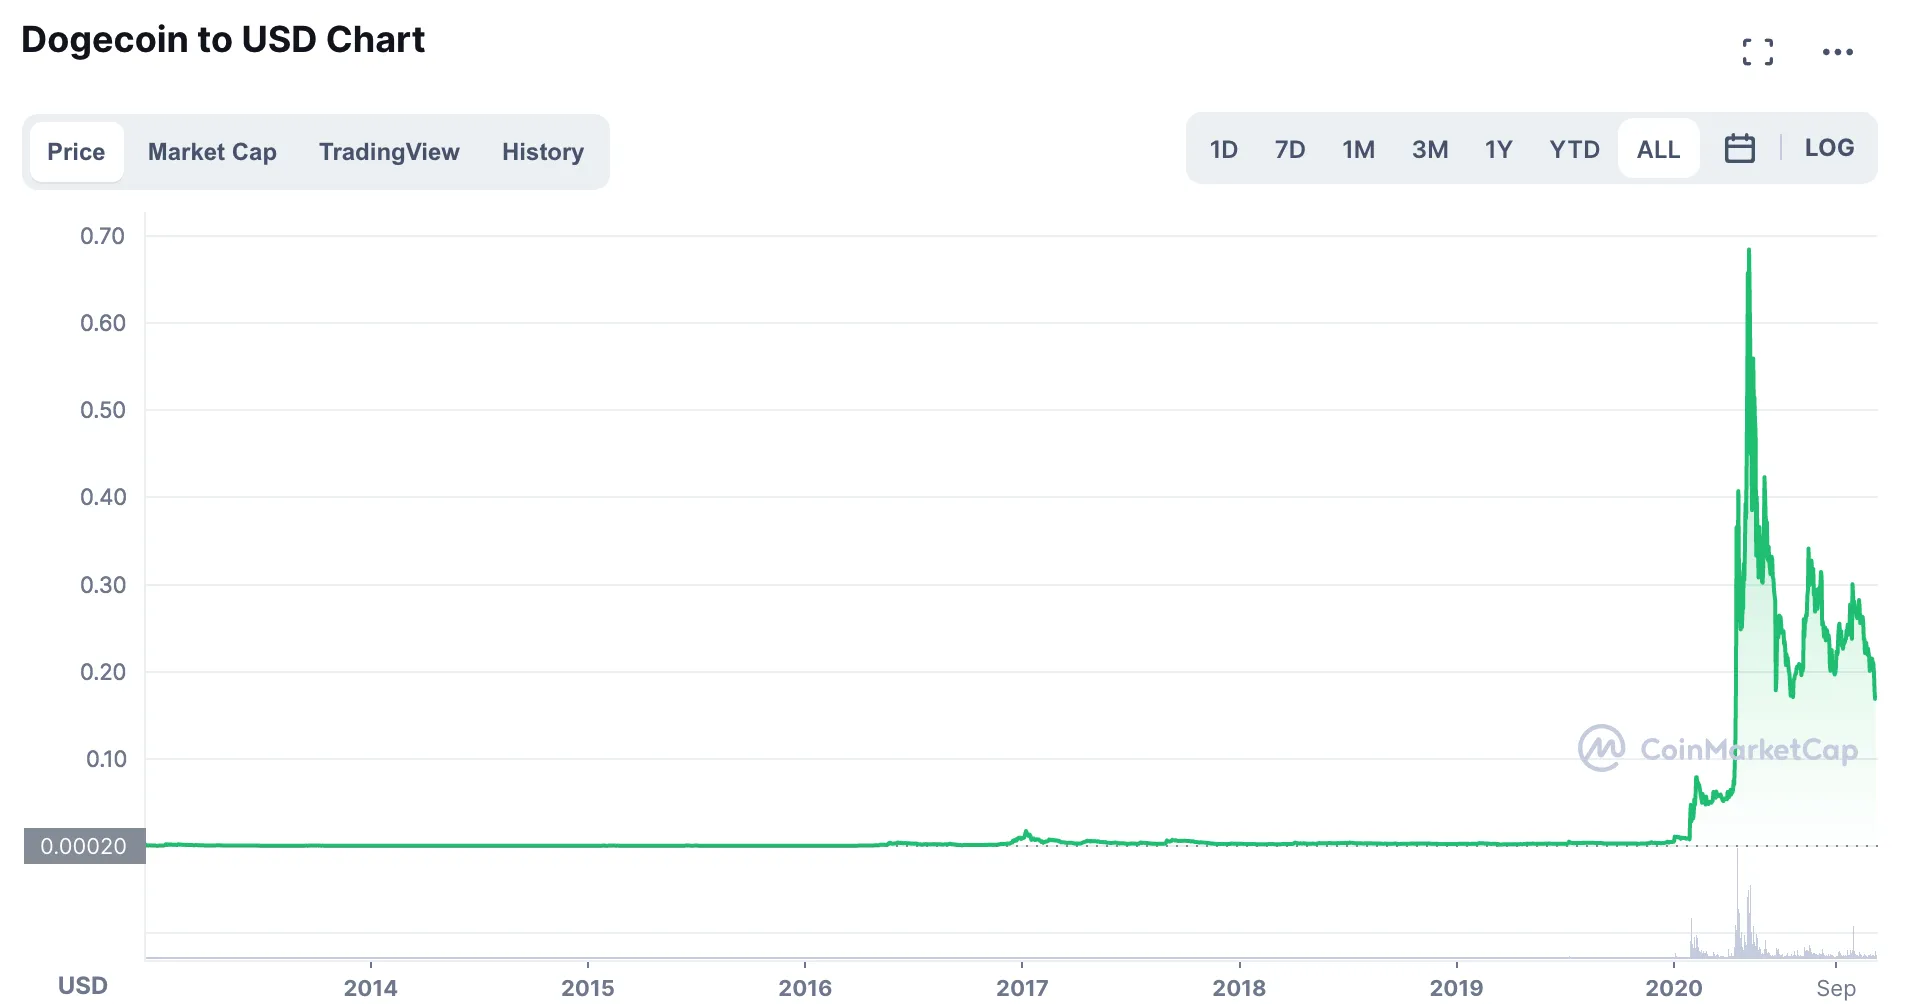Click the 2020 label on the time axis
This screenshot has height=1004, width=1906.
point(1674,988)
